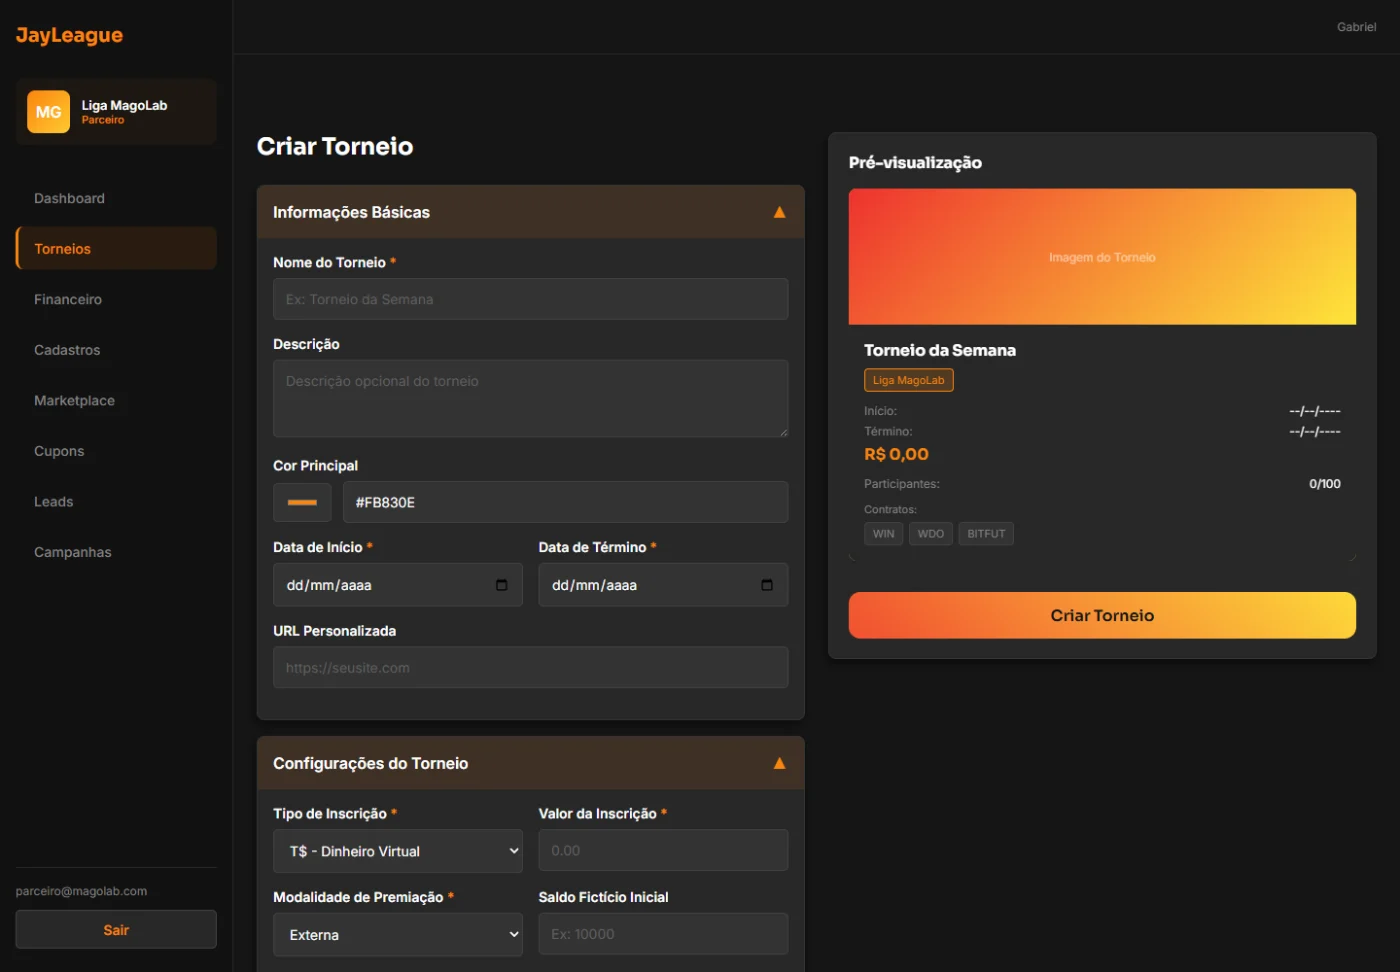Click the 0/100 participants count
The height and width of the screenshot is (972, 1400).
click(x=1324, y=484)
